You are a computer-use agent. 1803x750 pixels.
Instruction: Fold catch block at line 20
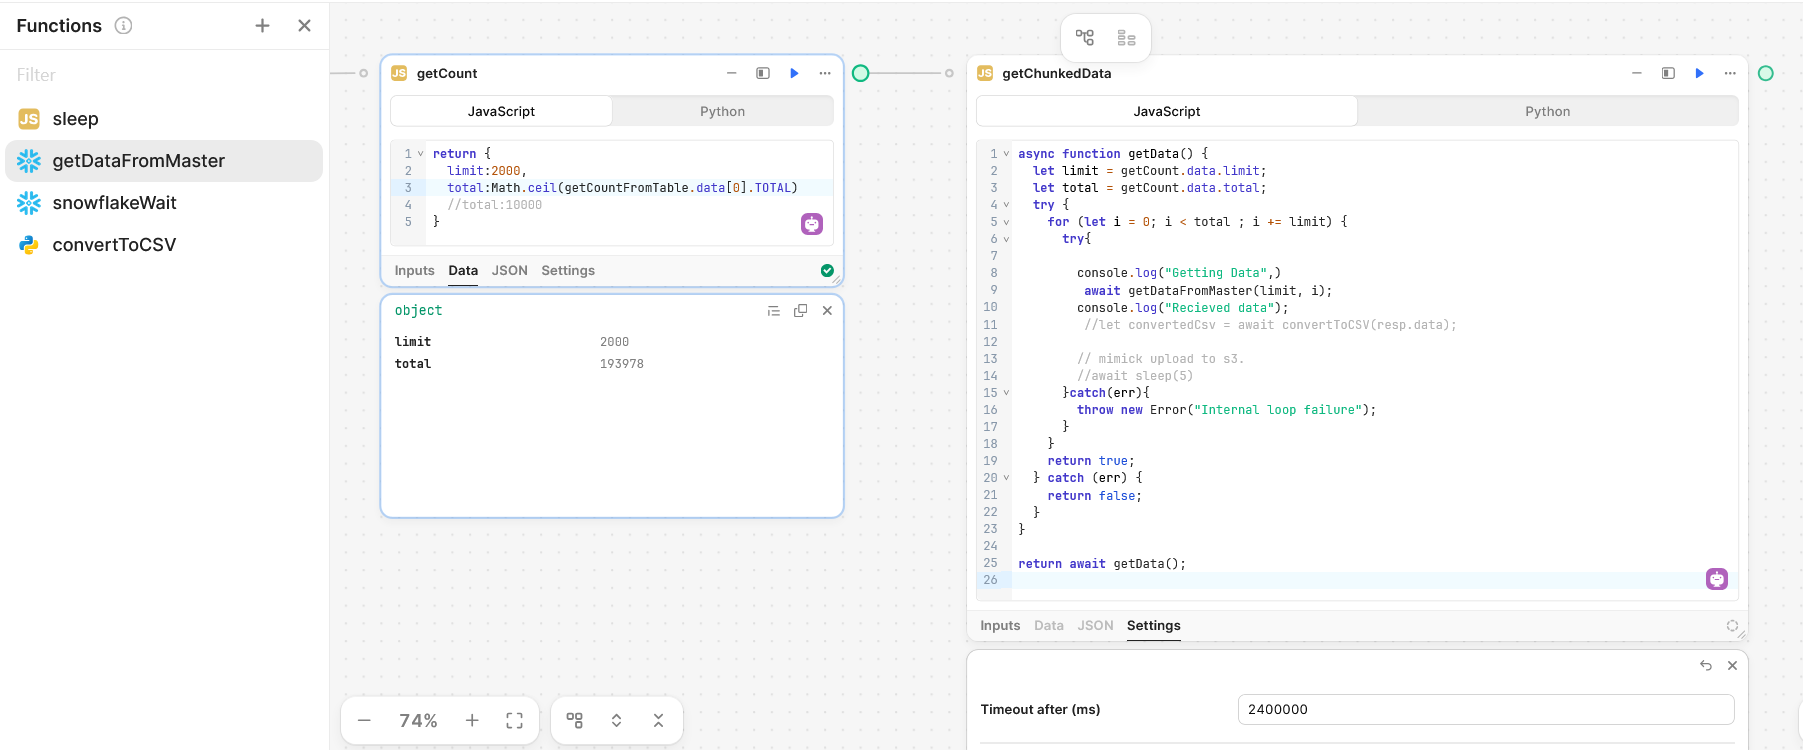pyautogui.click(x=1006, y=478)
